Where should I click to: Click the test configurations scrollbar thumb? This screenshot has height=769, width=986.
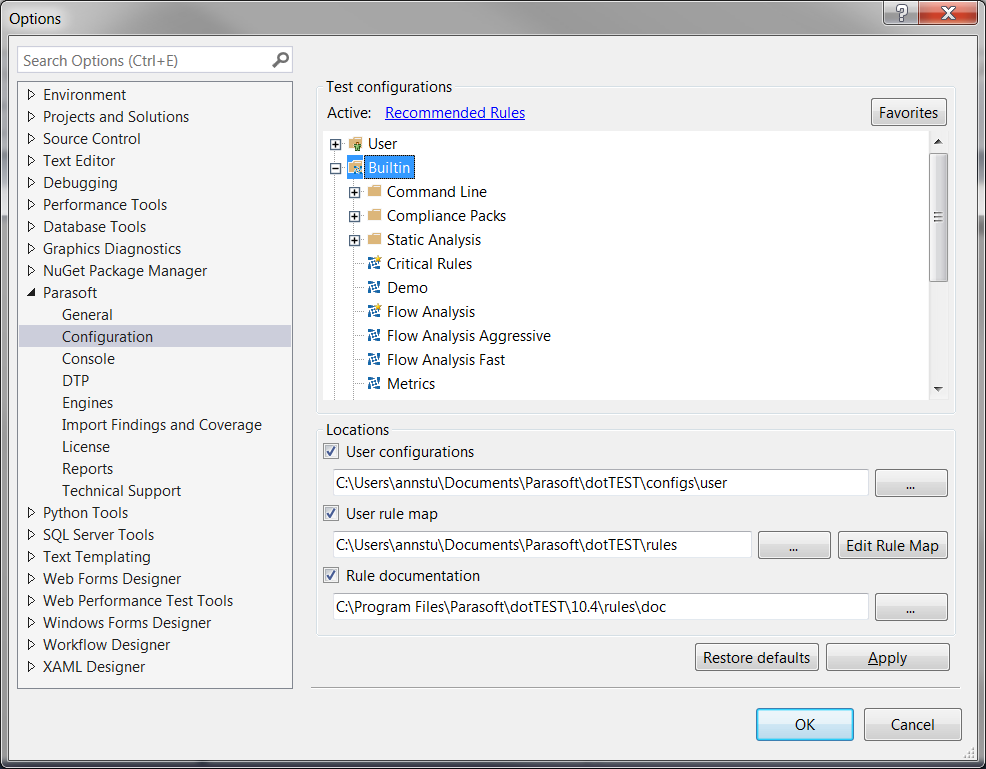click(x=938, y=218)
